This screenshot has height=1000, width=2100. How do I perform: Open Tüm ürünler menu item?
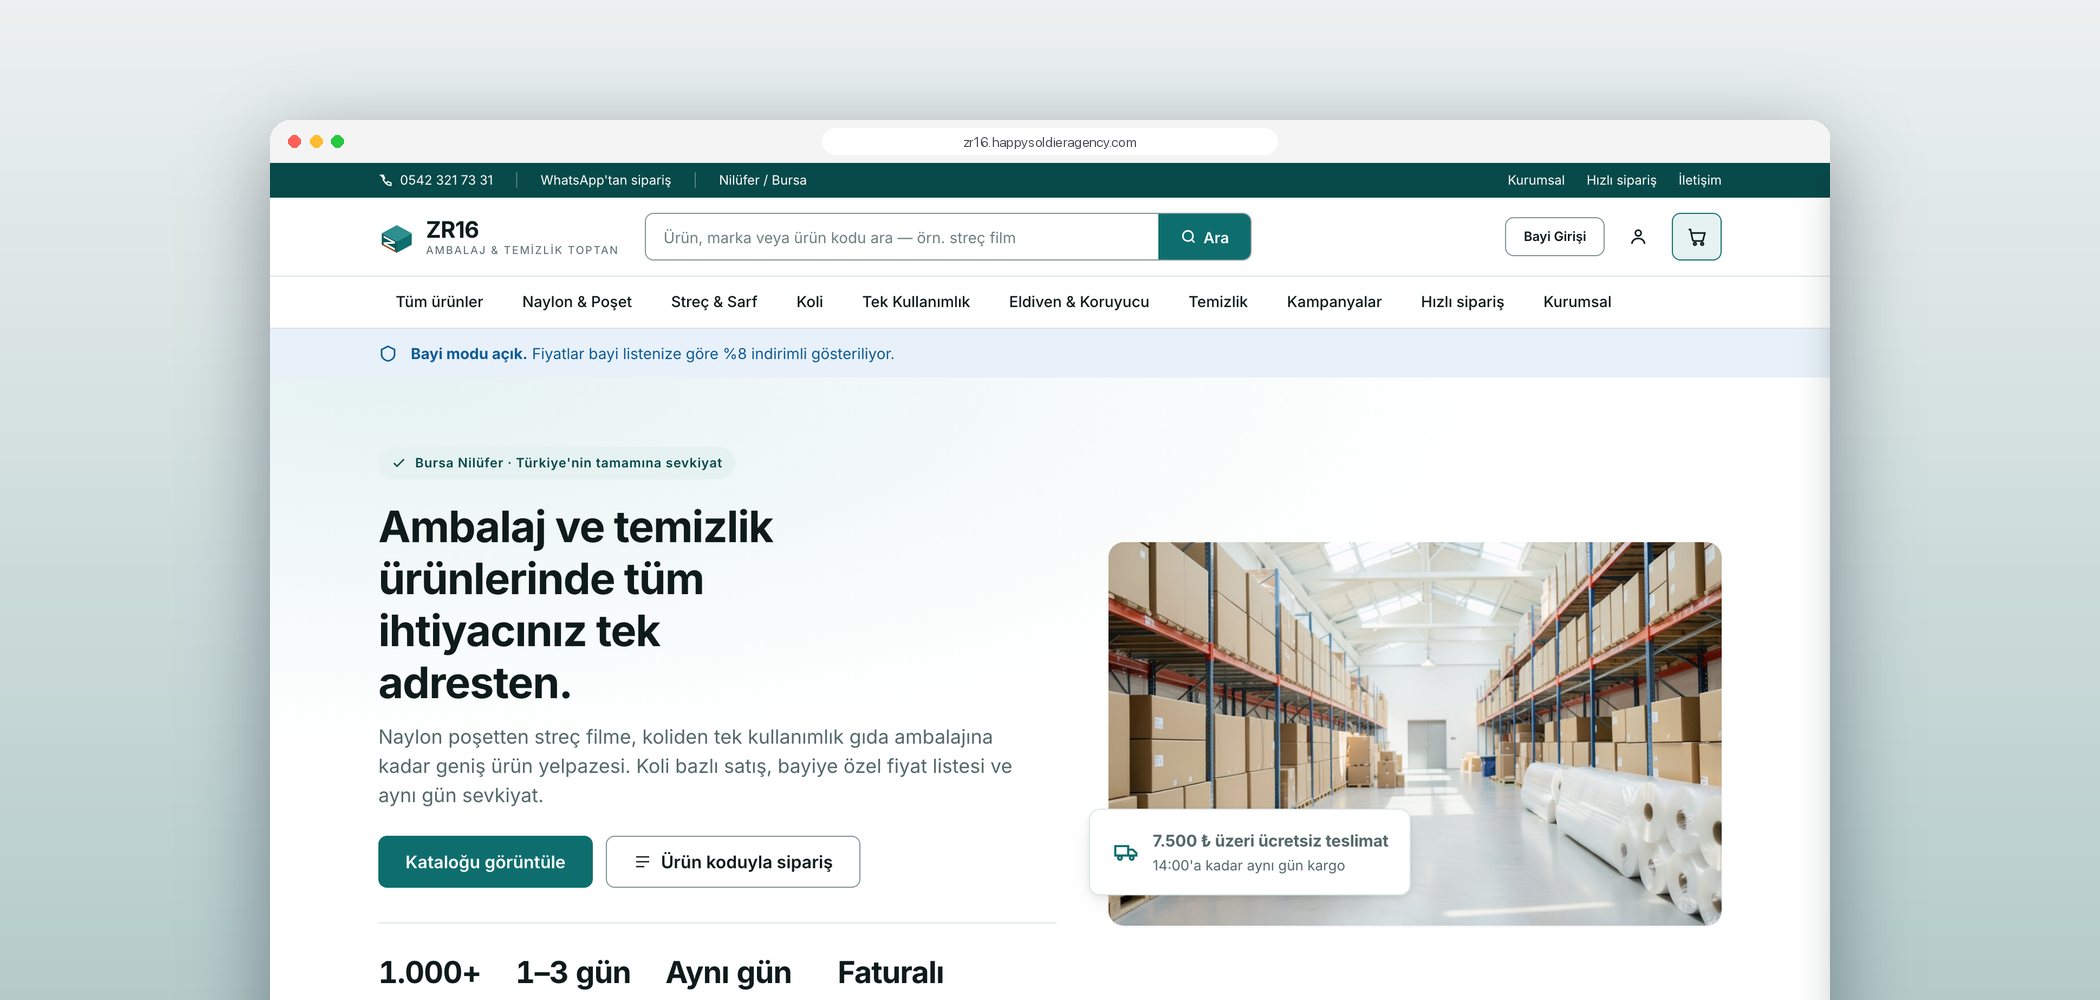[439, 302]
